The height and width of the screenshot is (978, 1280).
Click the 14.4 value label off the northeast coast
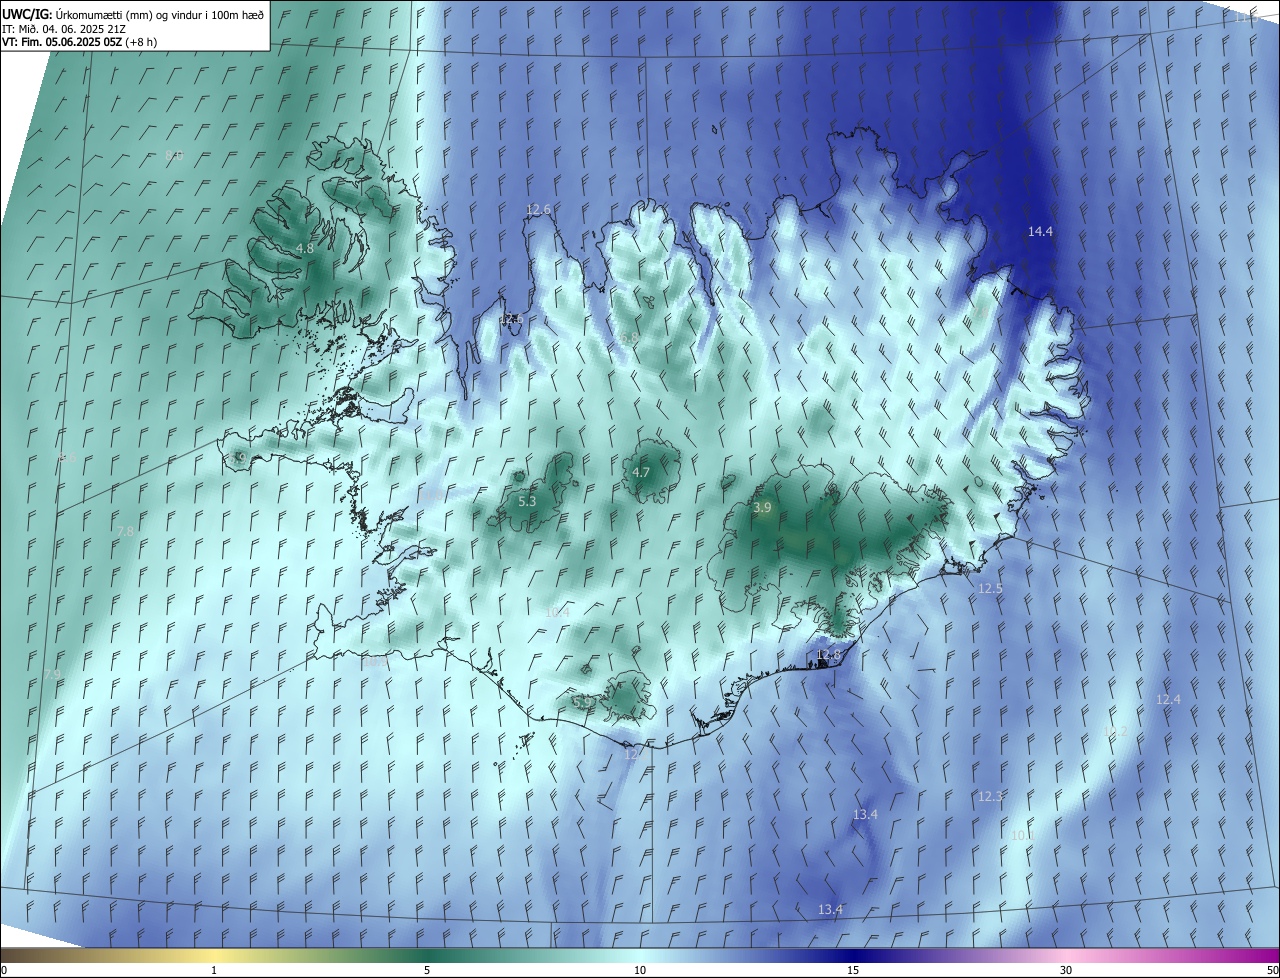pyautogui.click(x=1040, y=231)
